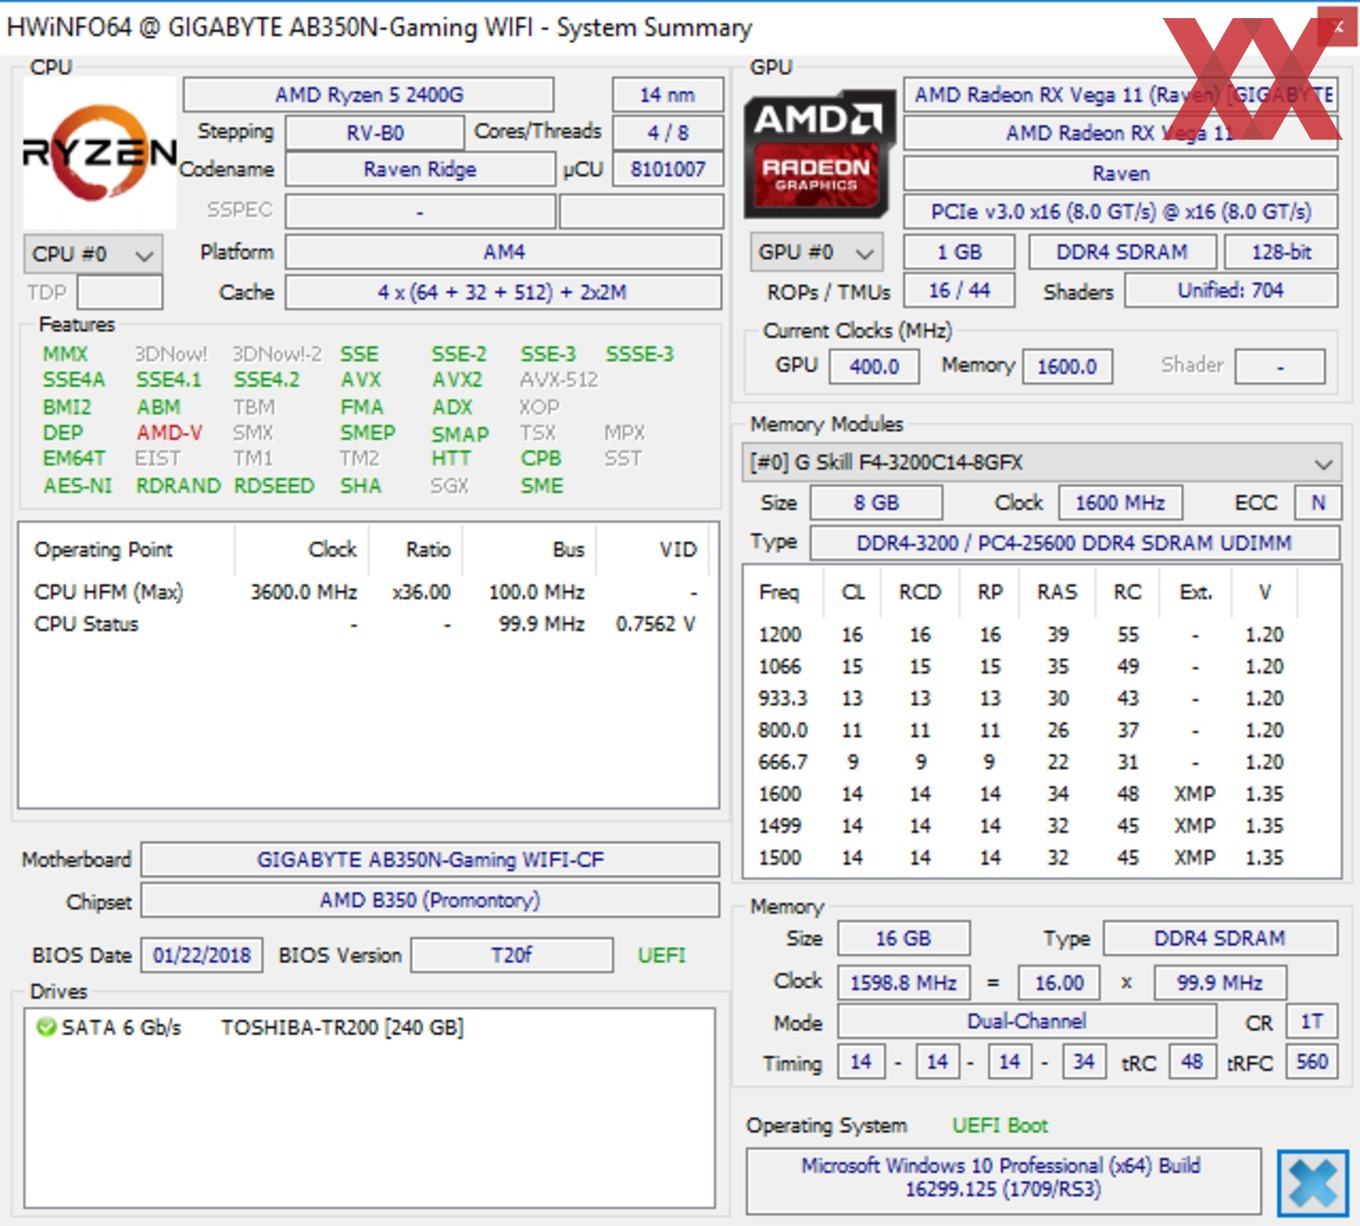The height and width of the screenshot is (1226, 1360).
Task: Click the memory clock 1598.8 MHz field
Action: tap(903, 983)
